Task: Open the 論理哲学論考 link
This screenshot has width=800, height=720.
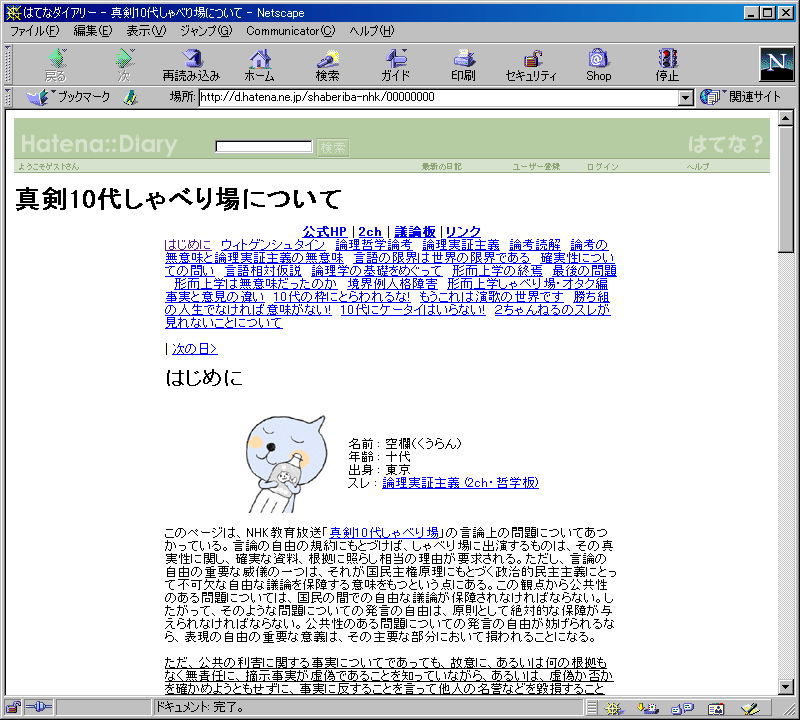Action: 374,245
